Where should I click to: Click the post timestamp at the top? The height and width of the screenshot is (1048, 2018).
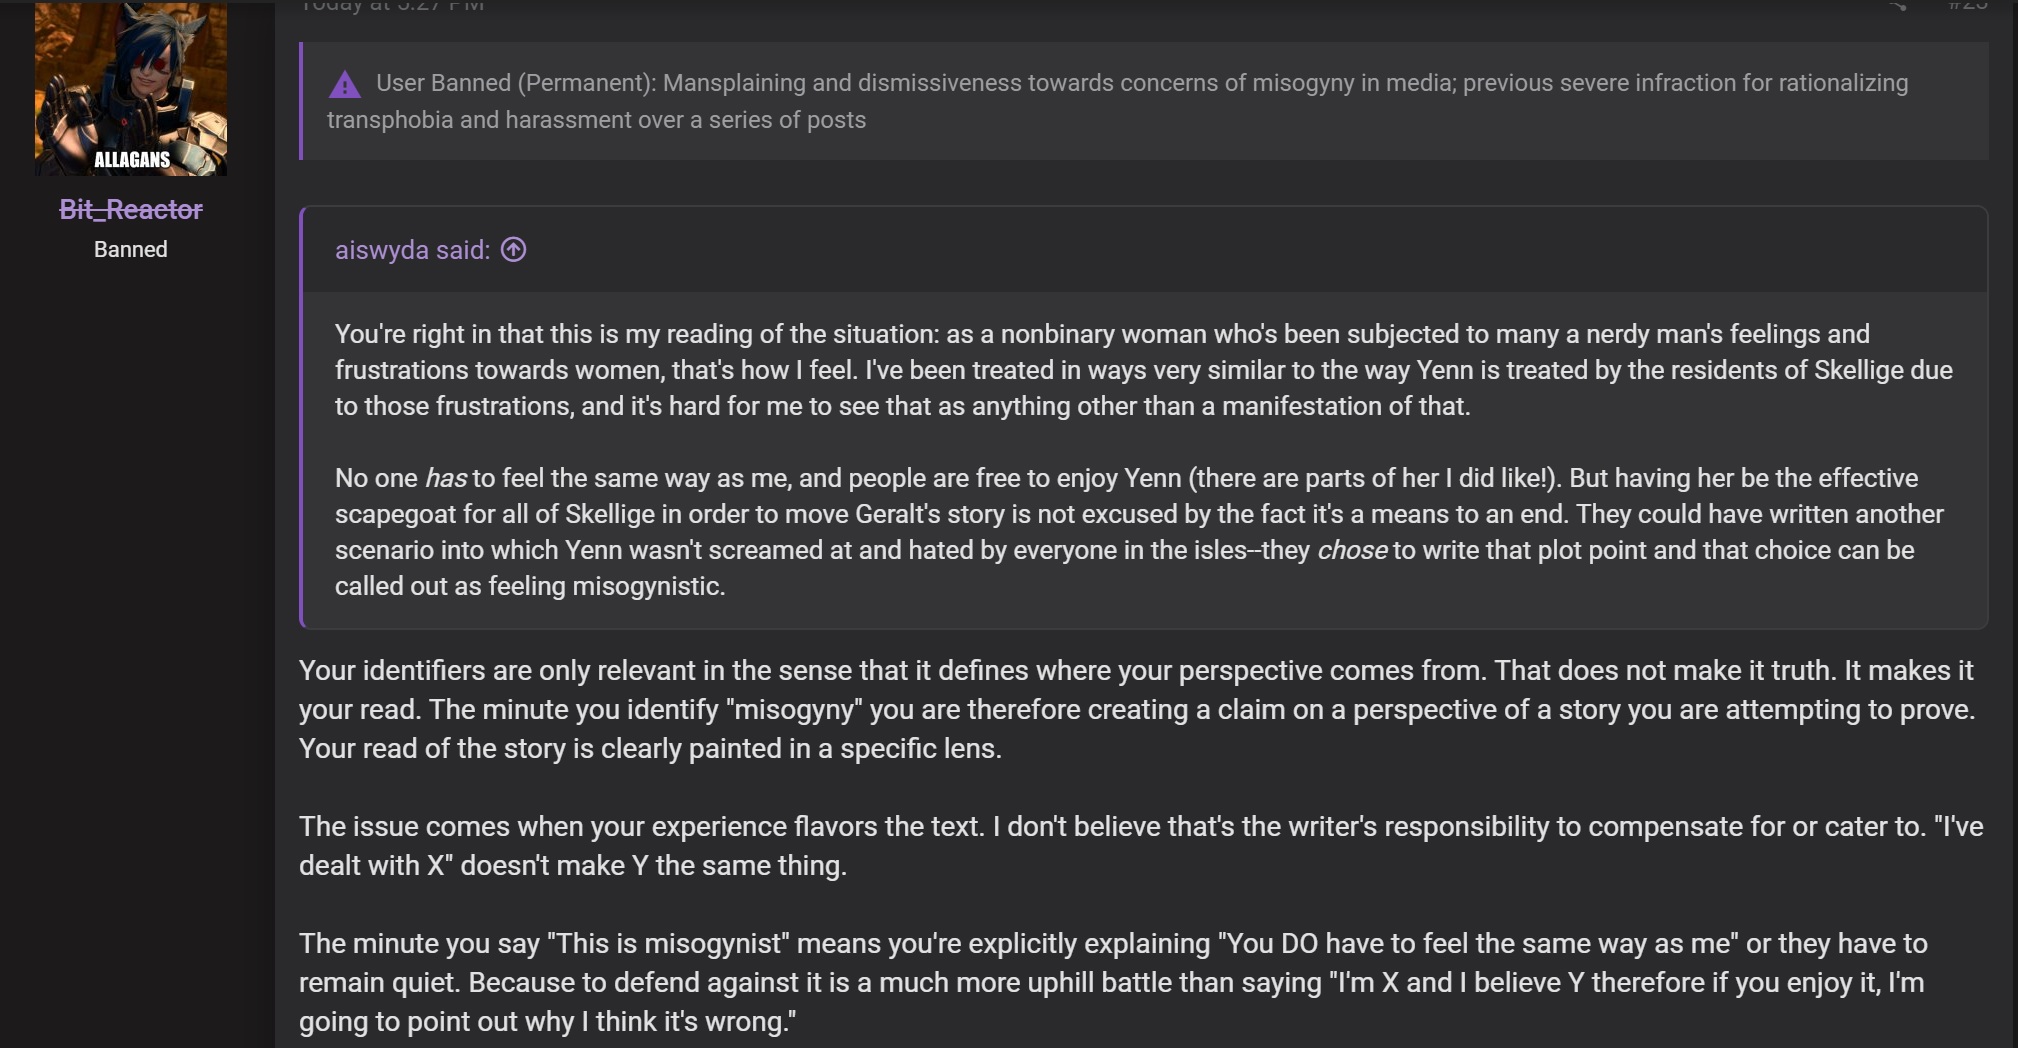click(392, 5)
